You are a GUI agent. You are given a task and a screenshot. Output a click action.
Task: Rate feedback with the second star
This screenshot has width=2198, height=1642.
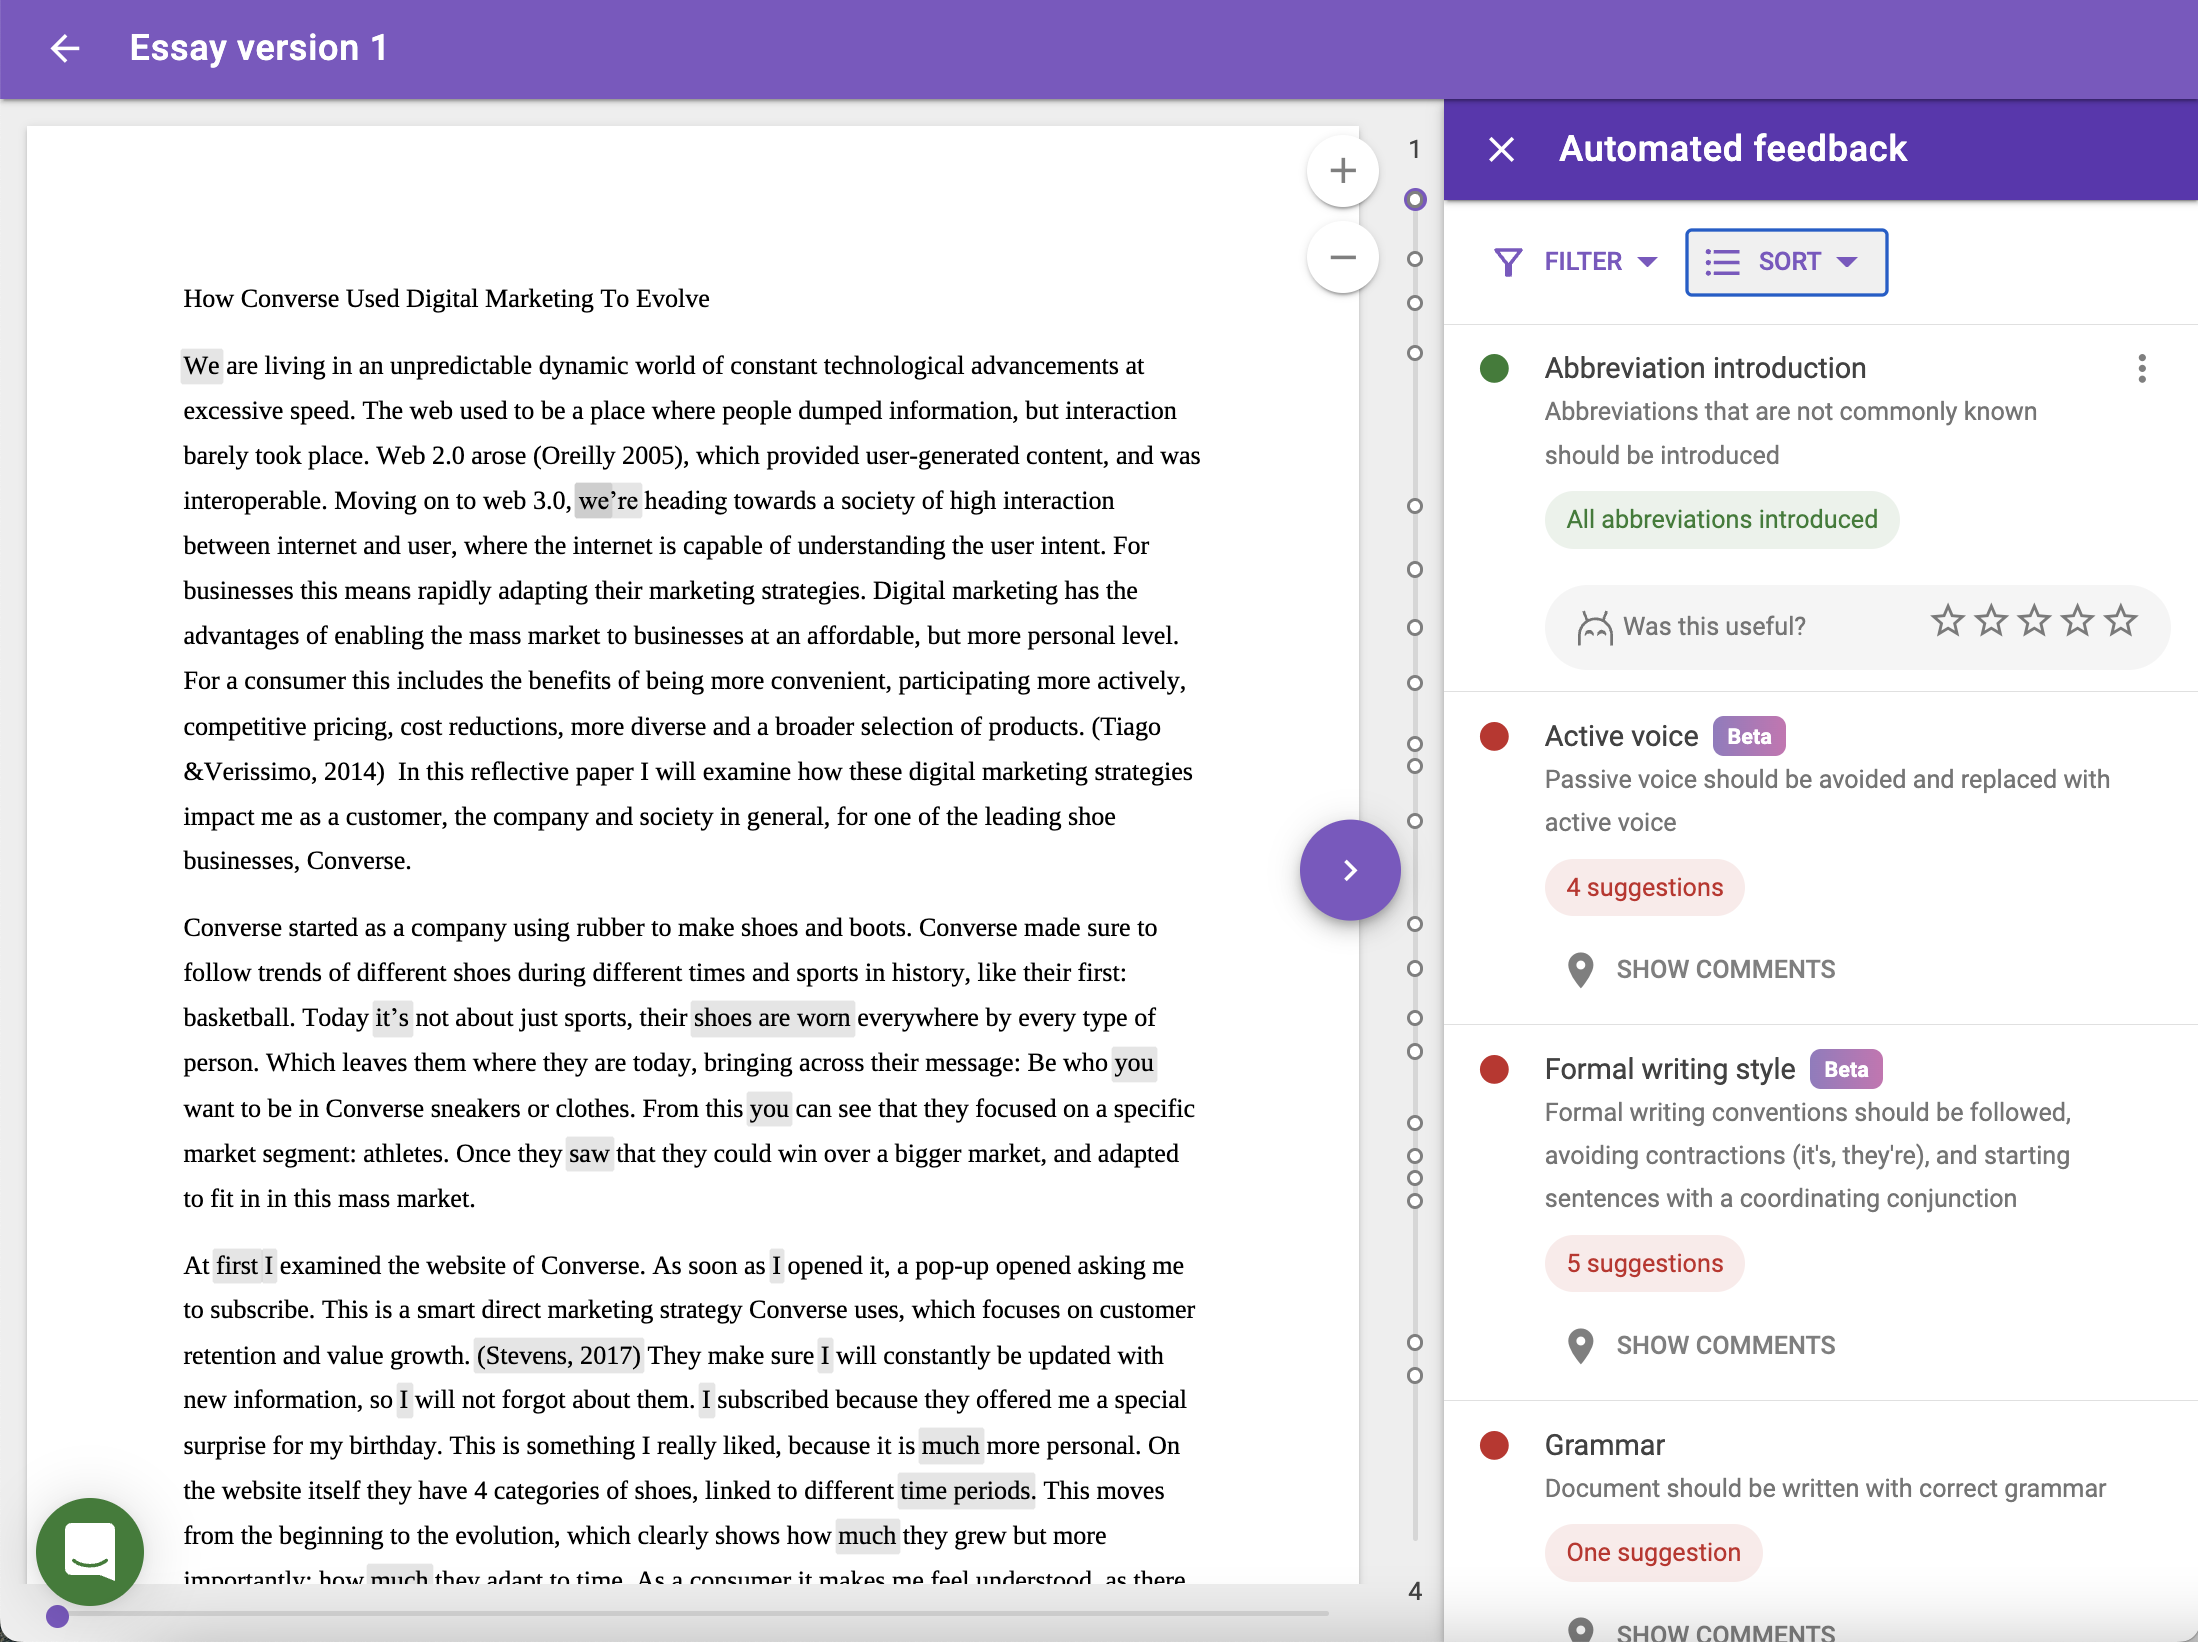point(1991,621)
